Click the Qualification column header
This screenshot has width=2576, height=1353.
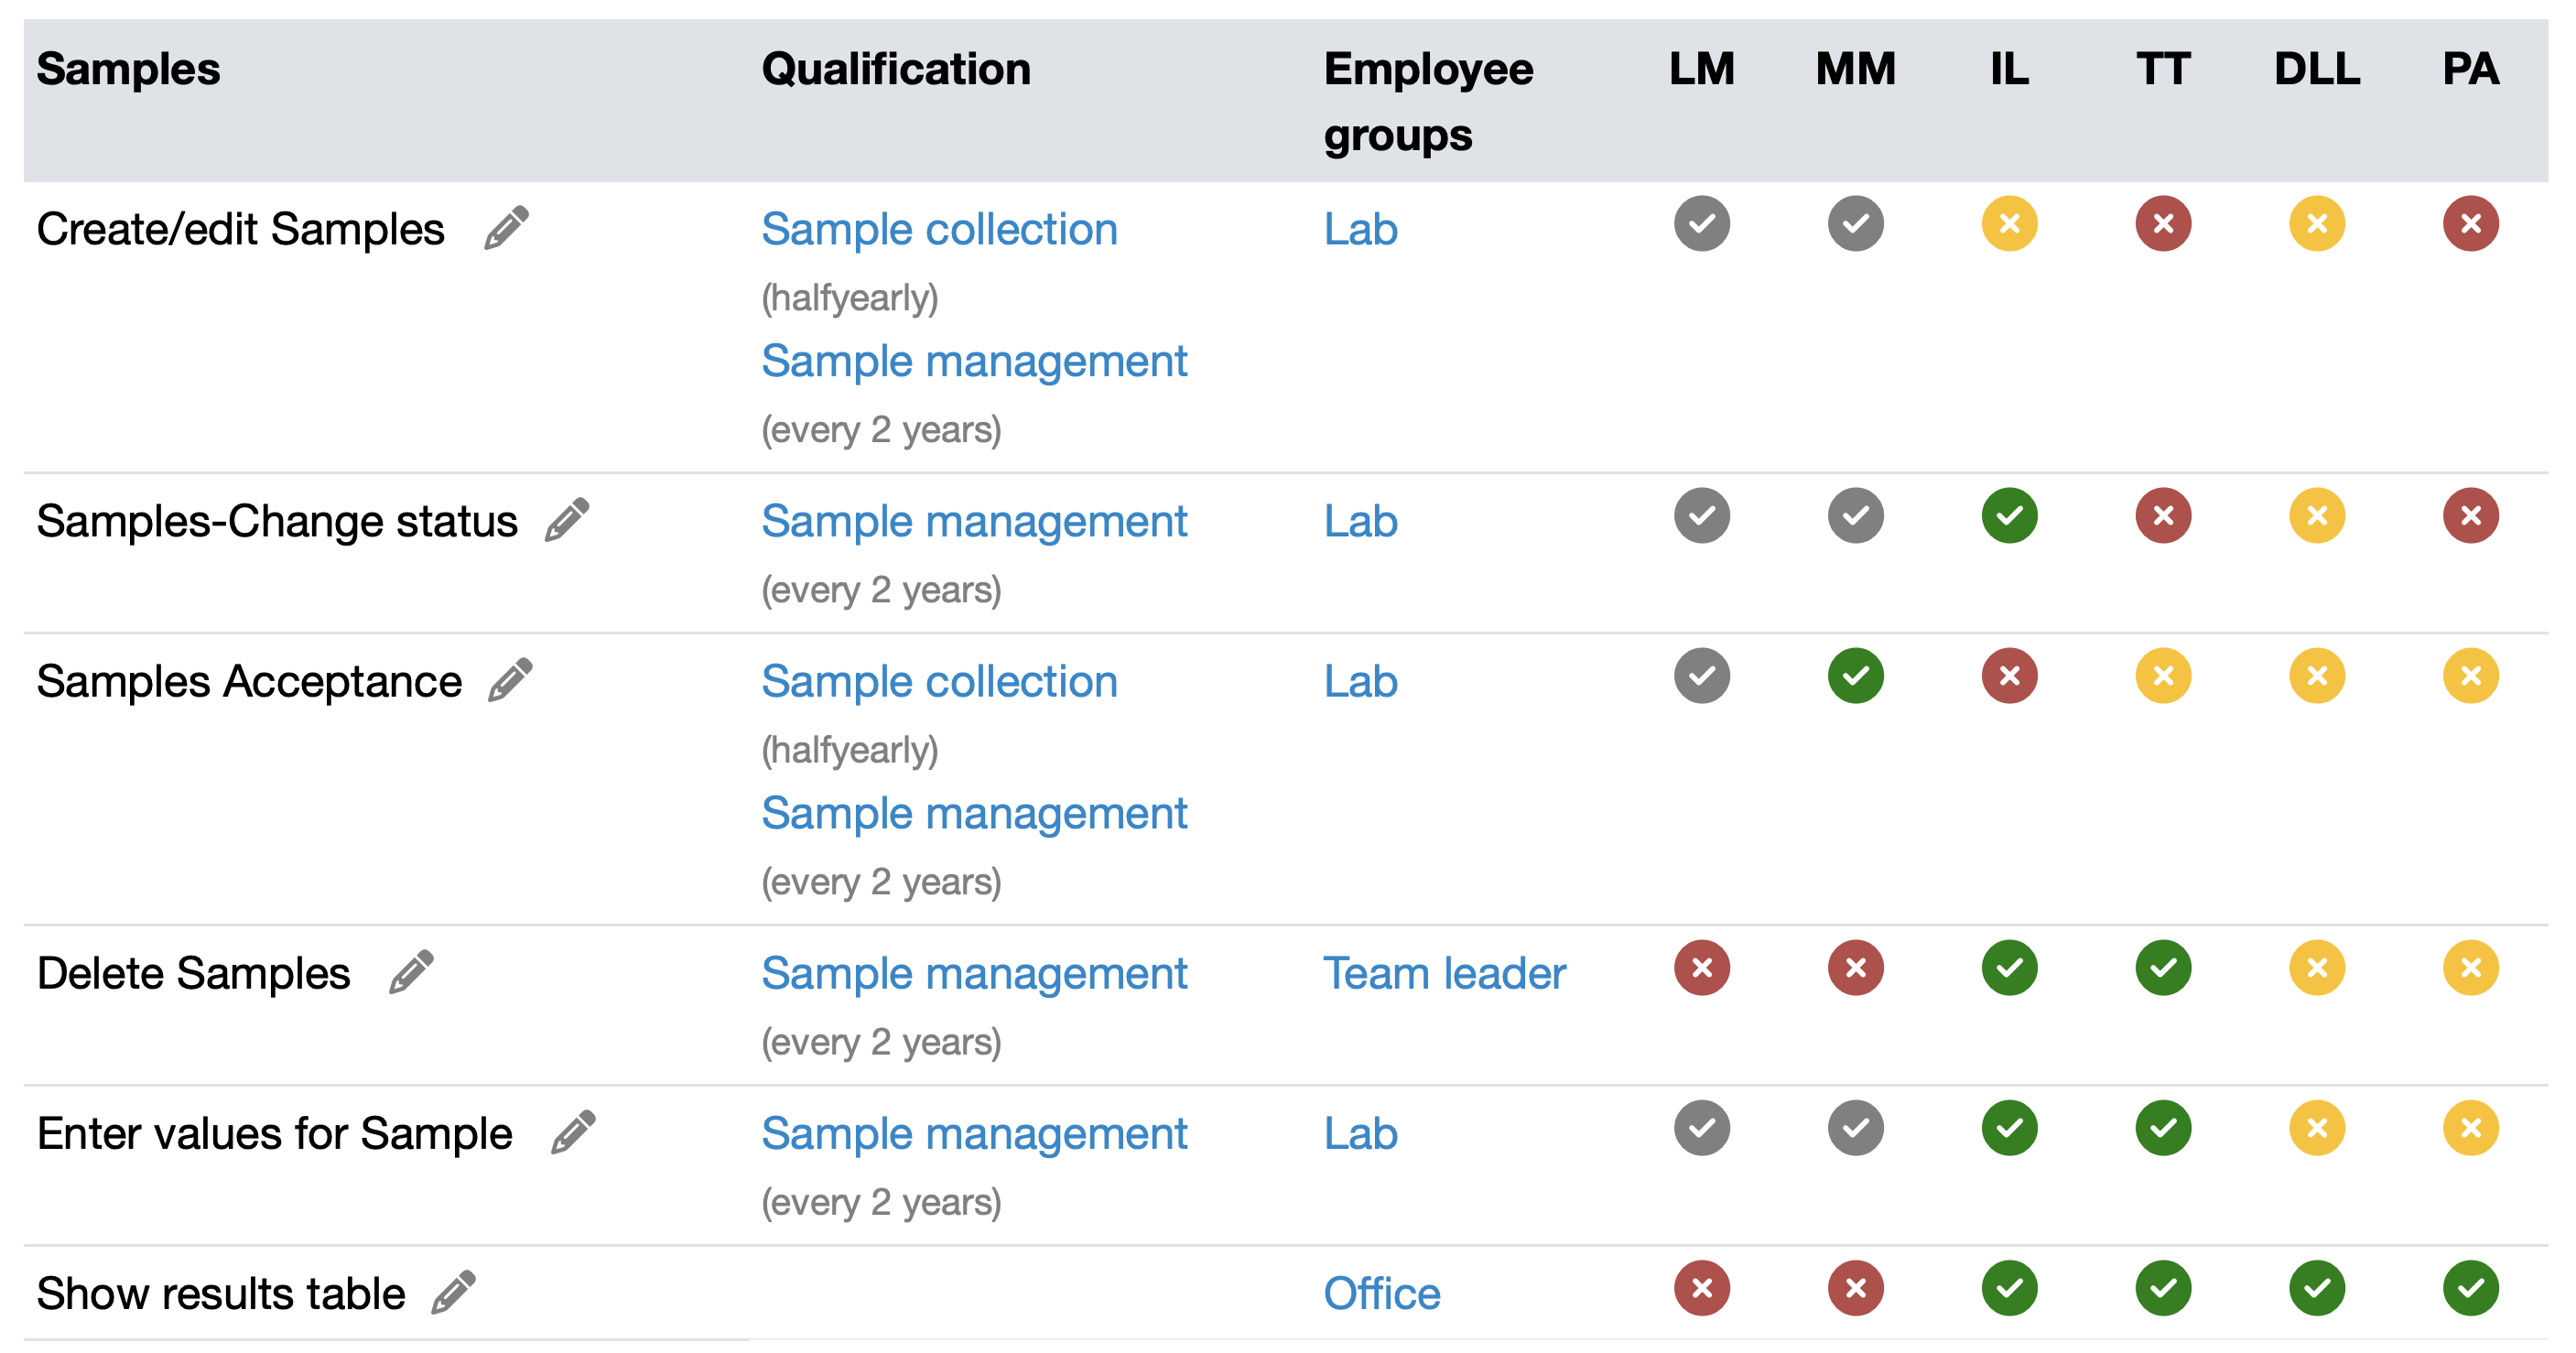pyautogui.click(x=896, y=70)
